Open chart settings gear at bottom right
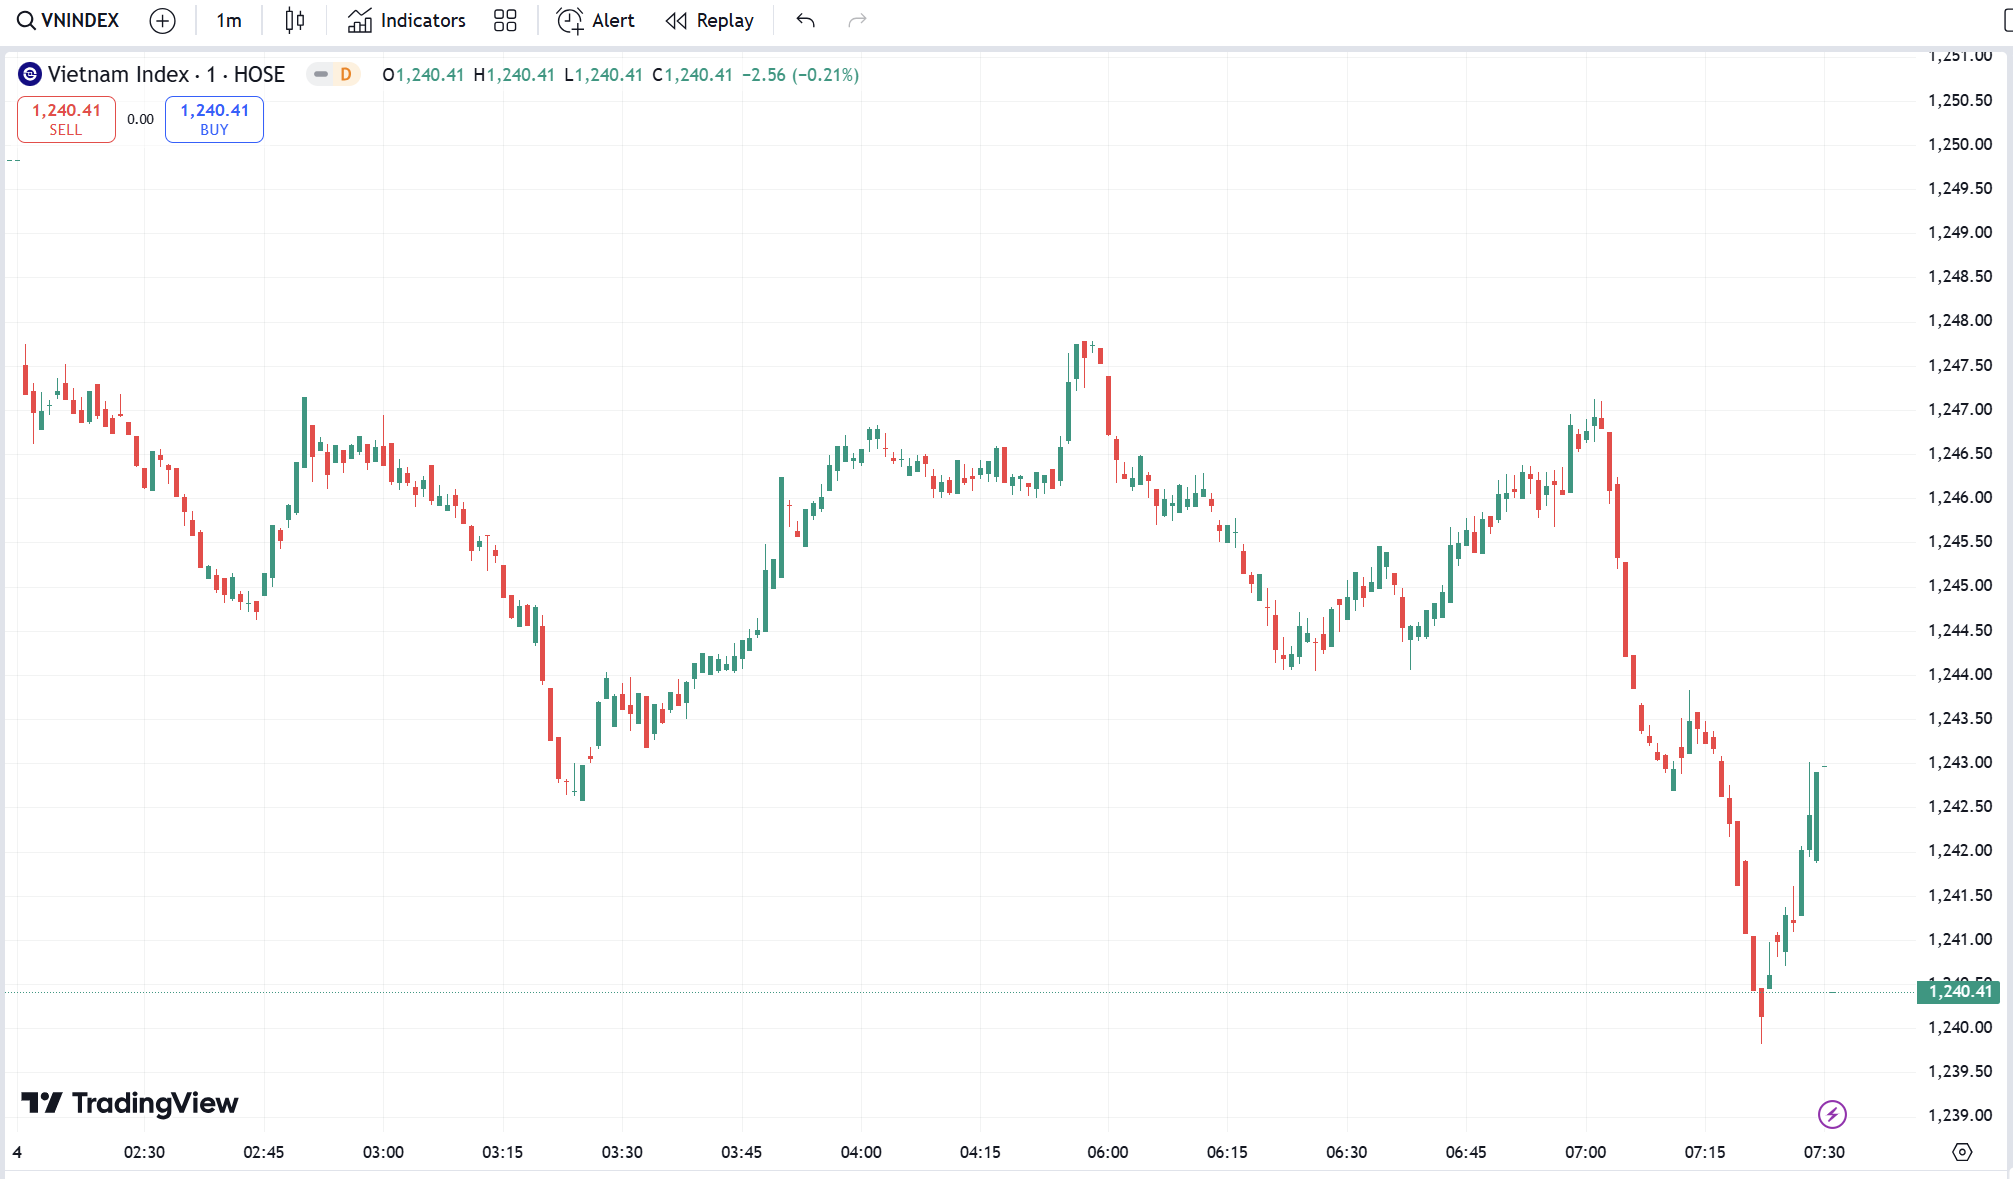The height and width of the screenshot is (1179, 2013). [1962, 1152]
